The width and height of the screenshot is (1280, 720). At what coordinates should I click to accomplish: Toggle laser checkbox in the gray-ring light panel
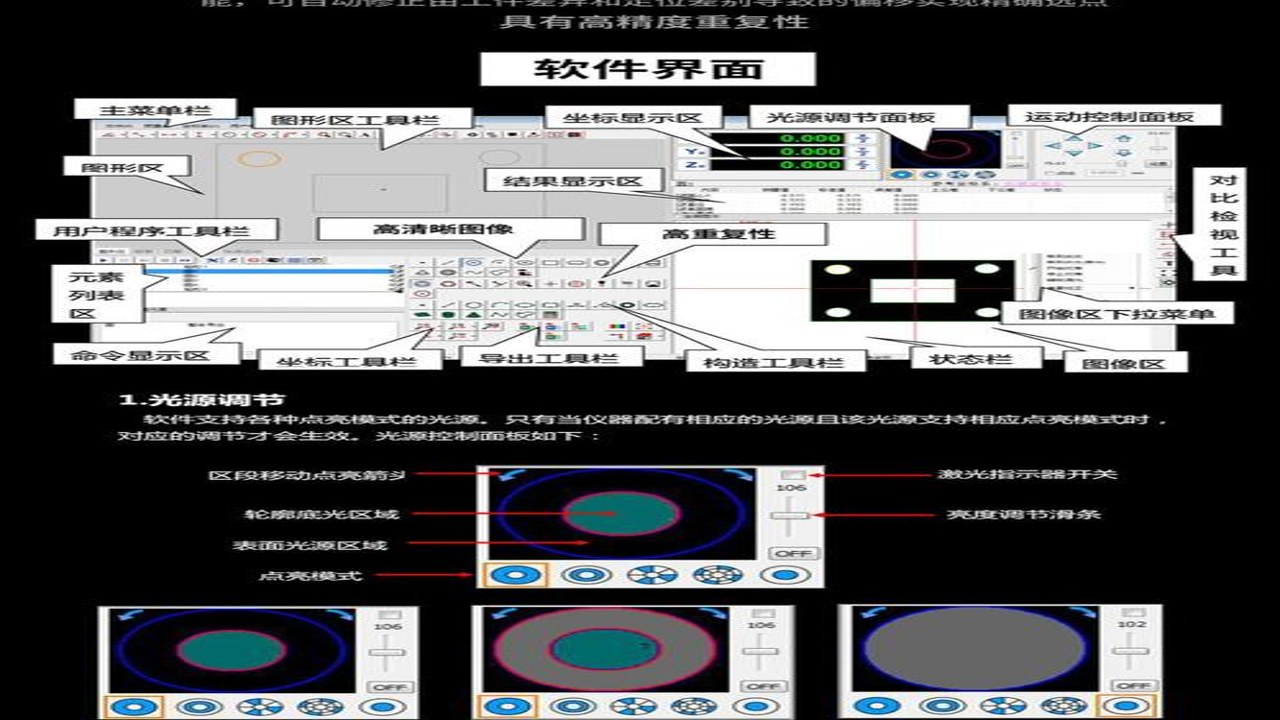[x=764, y=613]
